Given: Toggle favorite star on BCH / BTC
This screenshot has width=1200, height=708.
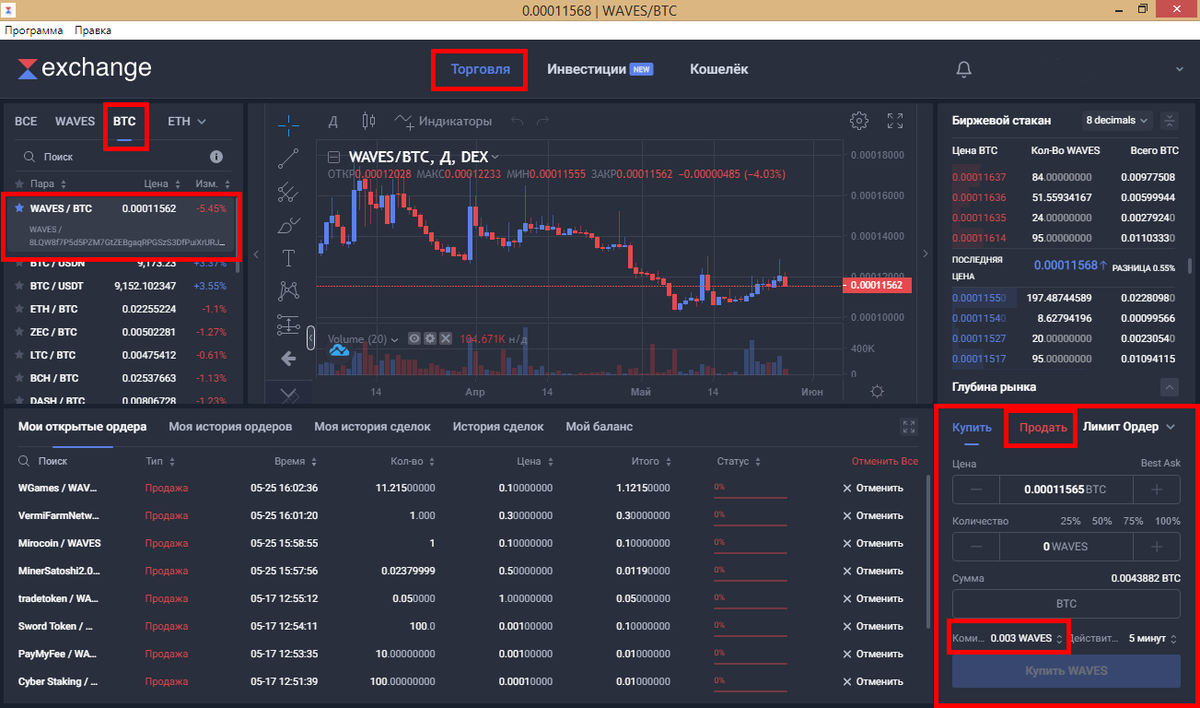Looking at the screenshot, I should [19, 378].
